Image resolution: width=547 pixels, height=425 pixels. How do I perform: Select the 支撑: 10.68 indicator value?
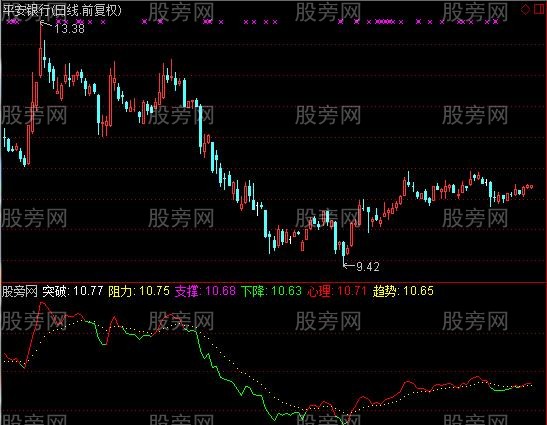click(205, 291)
